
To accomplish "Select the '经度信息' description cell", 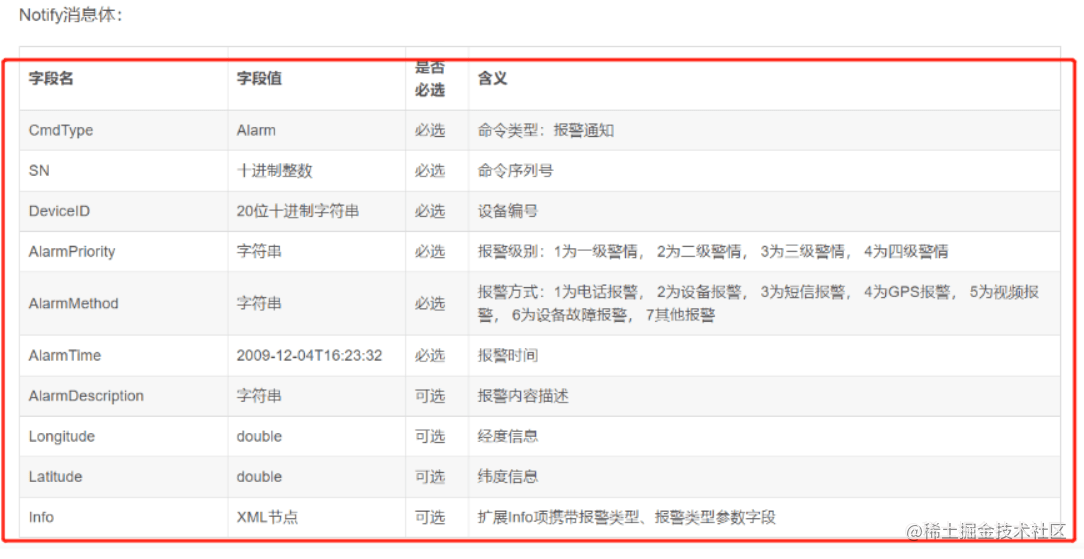I will pyautogui.click(x=507, y=436).
